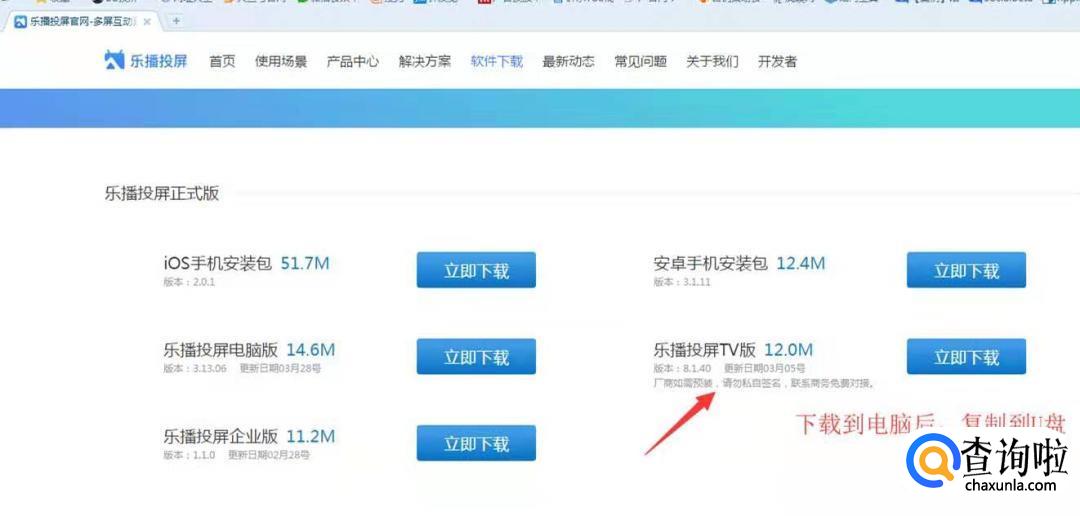Download 乐播投屏TV版 with 立即下载
Screen dimensions: 1080x516
[966, 357]
